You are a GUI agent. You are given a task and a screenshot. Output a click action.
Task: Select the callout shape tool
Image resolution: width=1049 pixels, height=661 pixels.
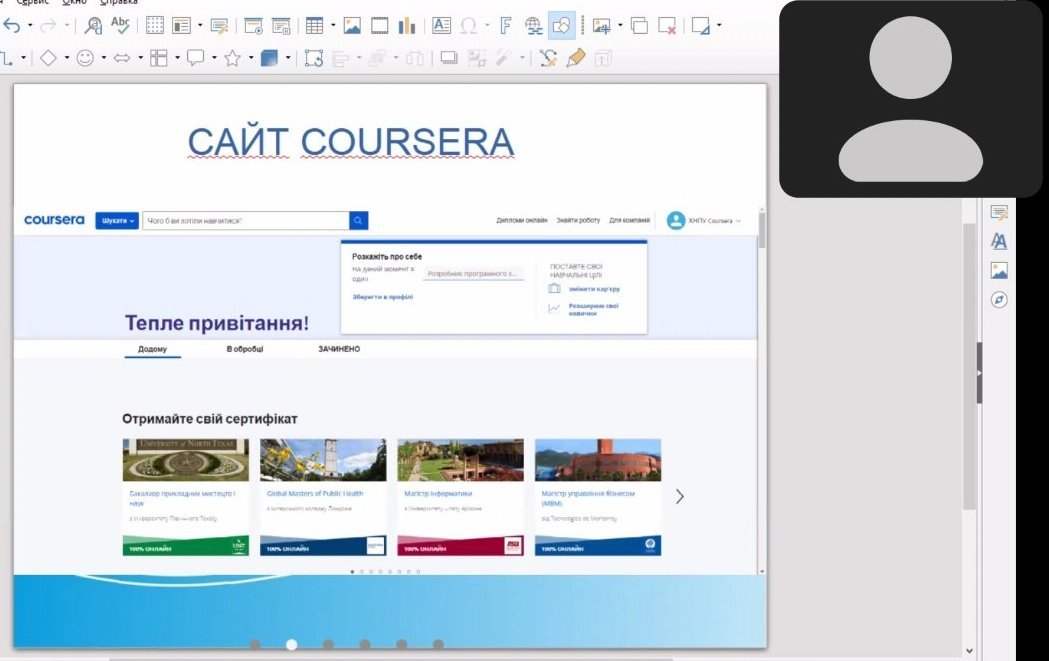click(x=195, y=58)
